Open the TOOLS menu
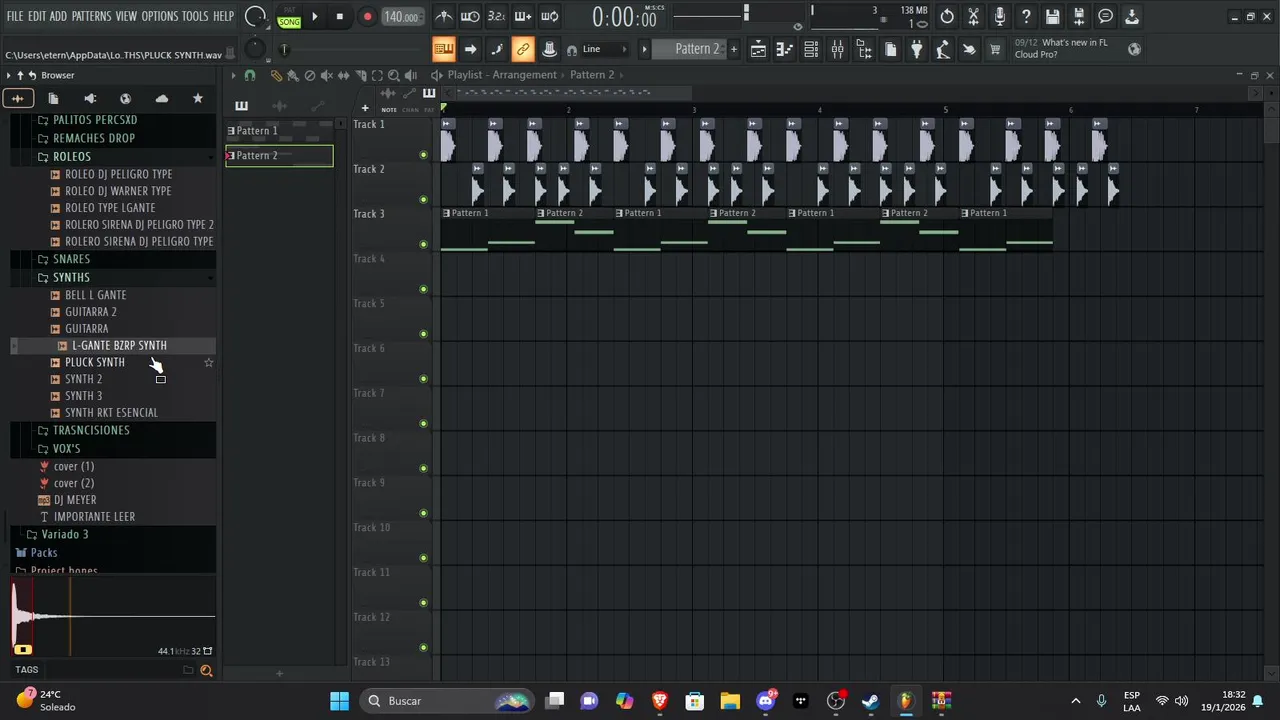This screenshot has width=1280, height=720. pos(195,16)
